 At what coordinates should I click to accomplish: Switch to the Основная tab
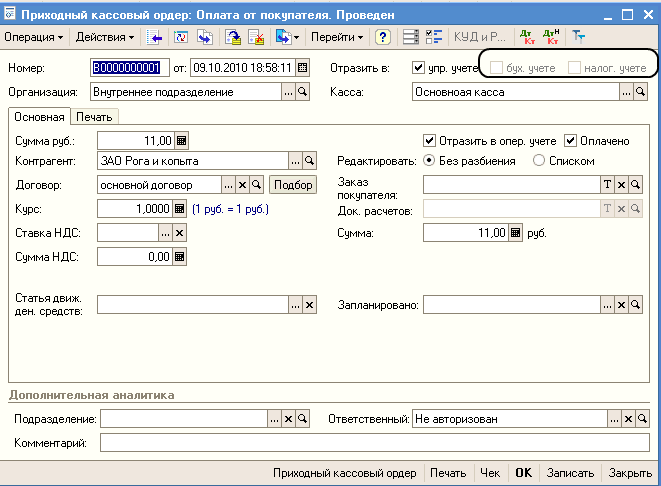pos(39,117)
